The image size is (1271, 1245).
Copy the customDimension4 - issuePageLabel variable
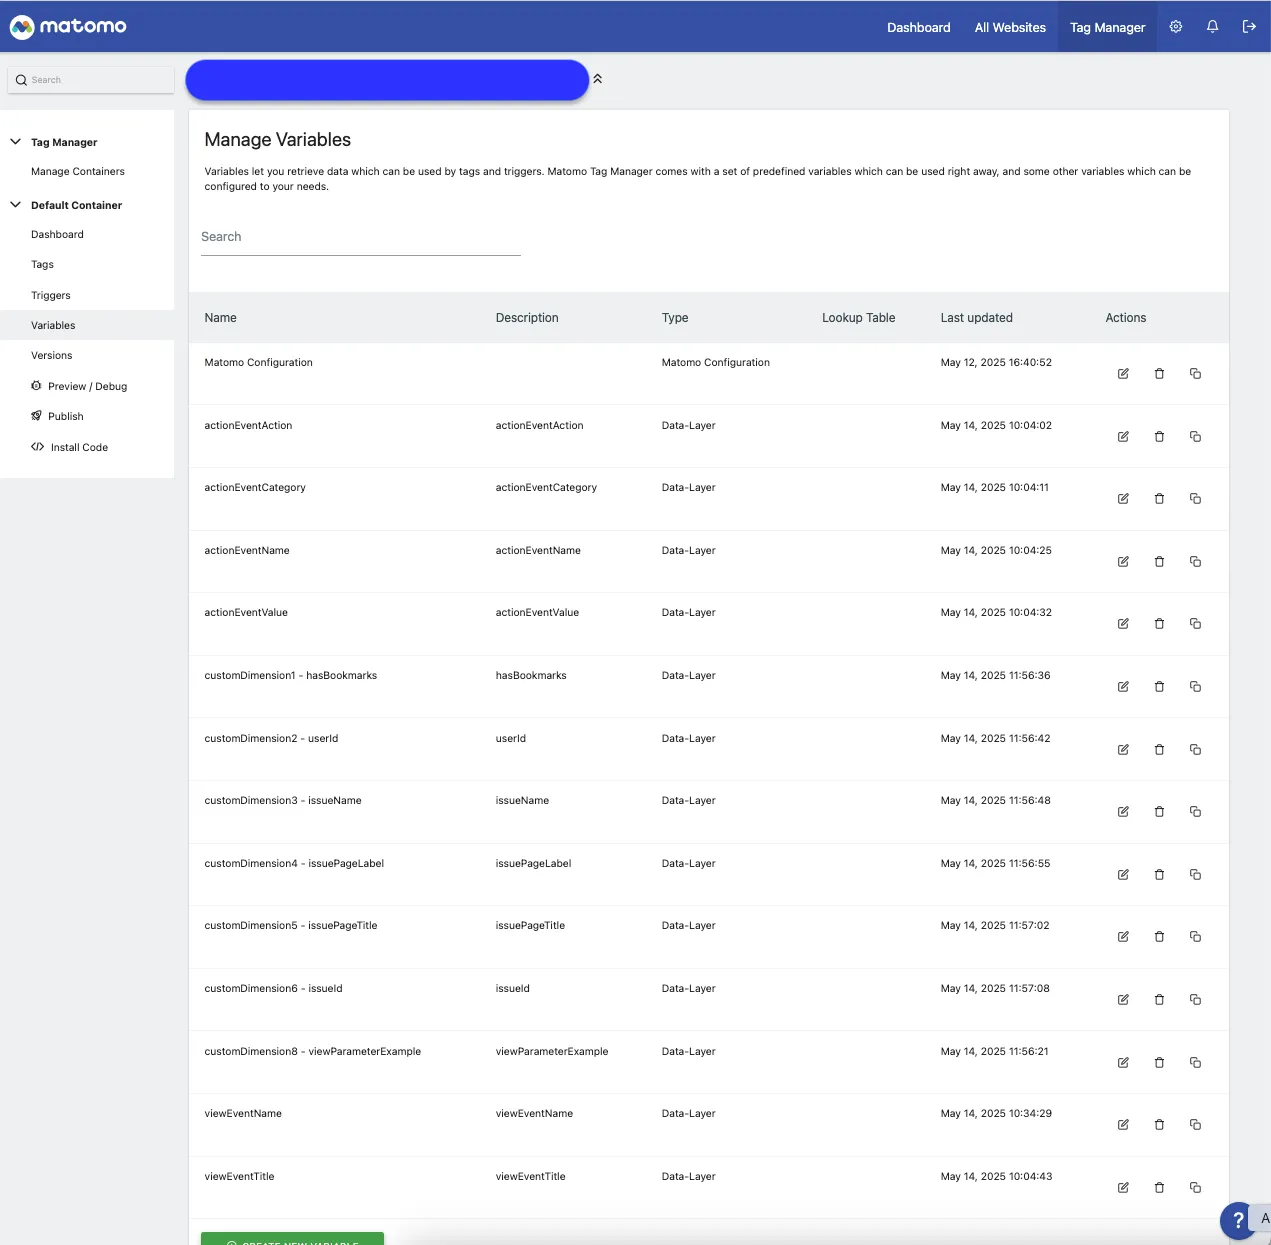[1195, 875]
